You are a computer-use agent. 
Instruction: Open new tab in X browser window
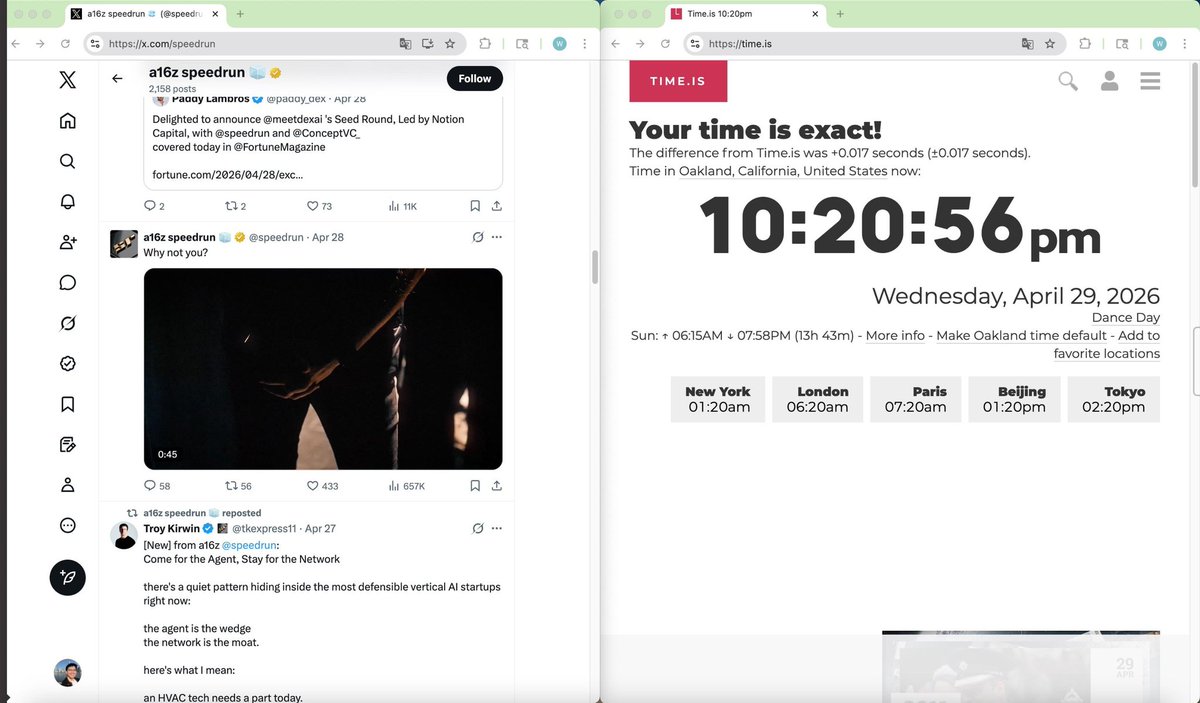(x=240, y=14)
